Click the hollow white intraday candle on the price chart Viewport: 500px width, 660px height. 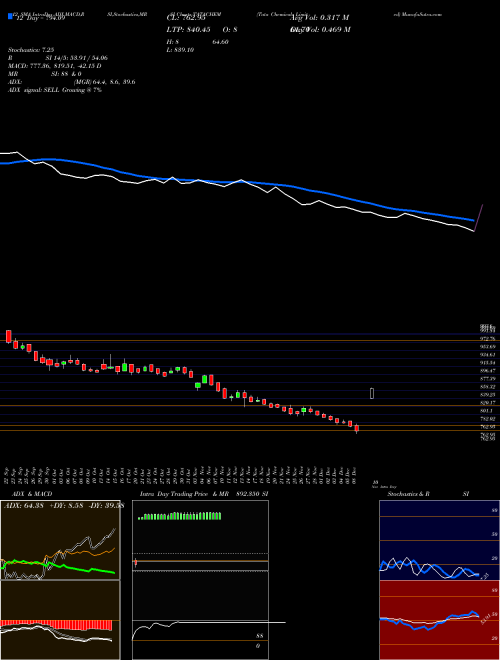click(372, 393)
